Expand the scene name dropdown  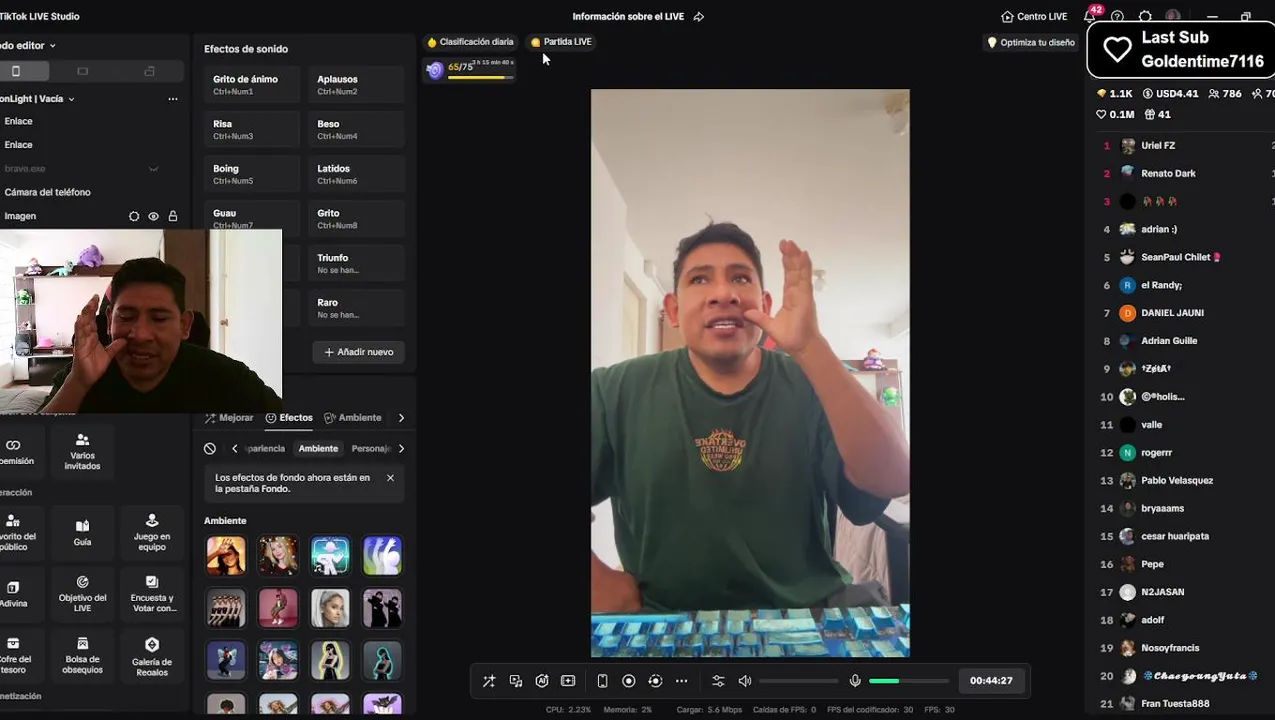point(71,99)
